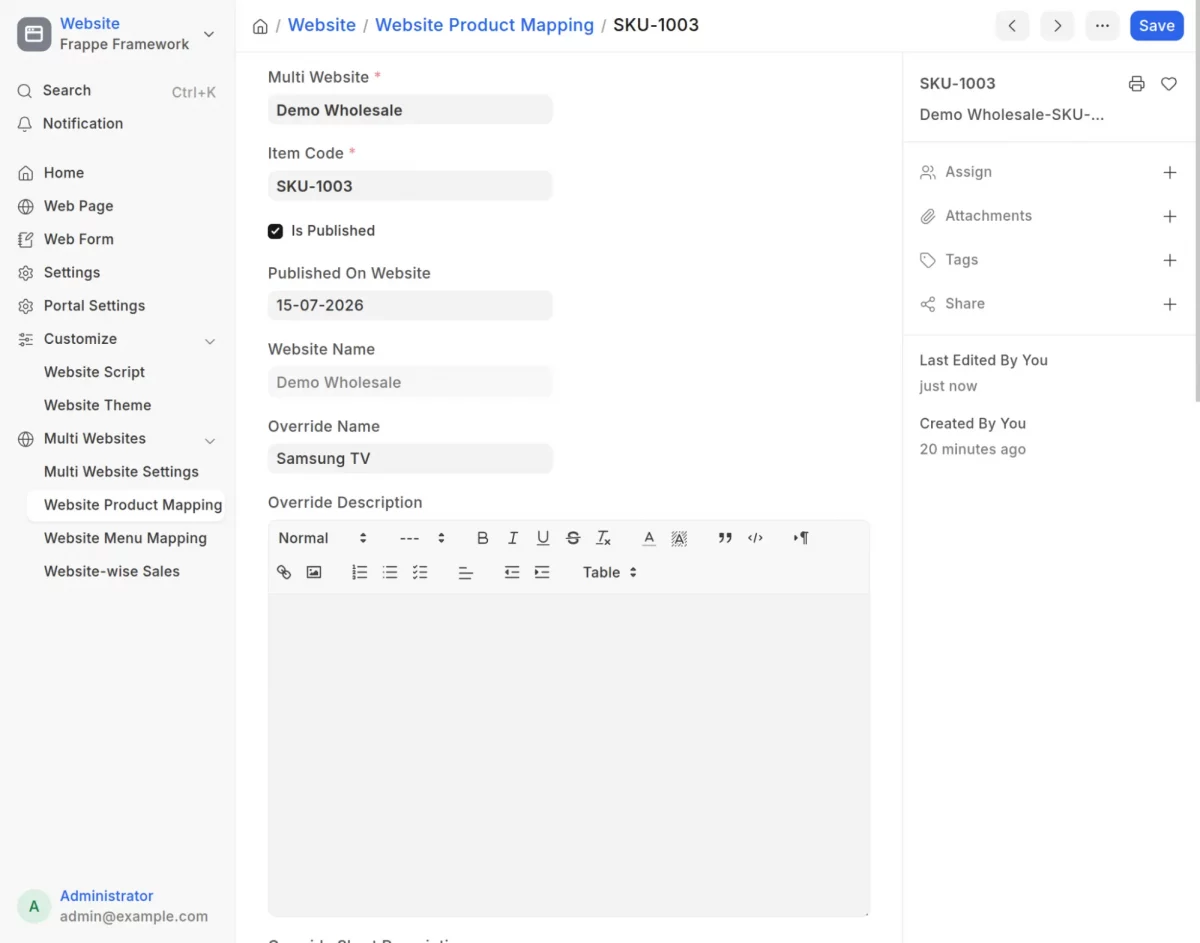Open Portal Settings from the sidebar
Screen dimensions: 1200x943
click(x=94, y=306)
